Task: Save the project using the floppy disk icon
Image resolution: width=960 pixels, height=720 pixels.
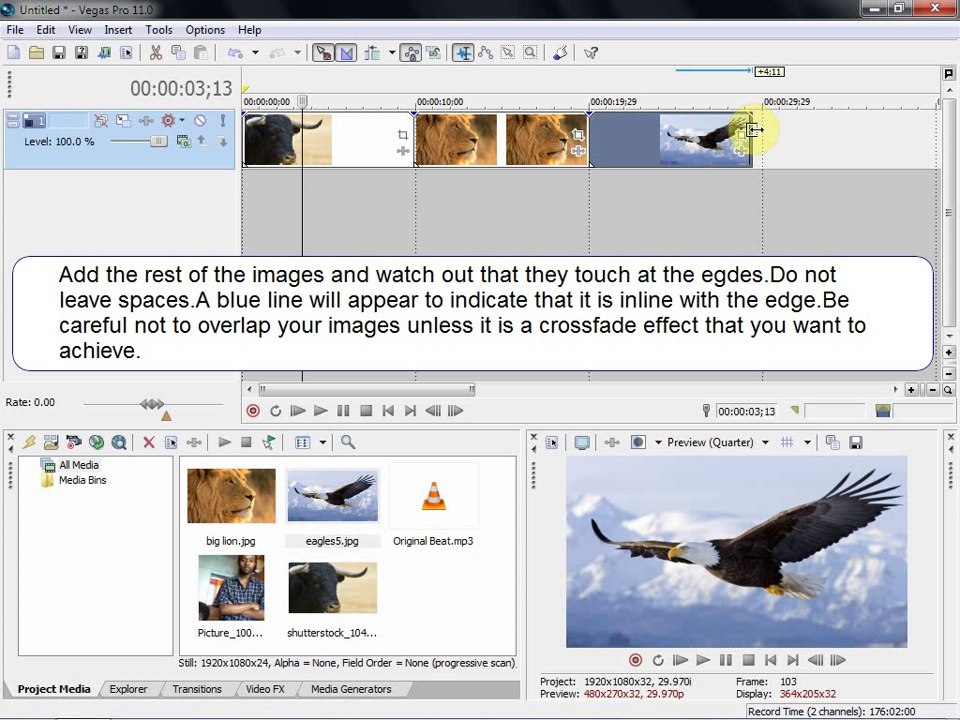Action: 59,53
